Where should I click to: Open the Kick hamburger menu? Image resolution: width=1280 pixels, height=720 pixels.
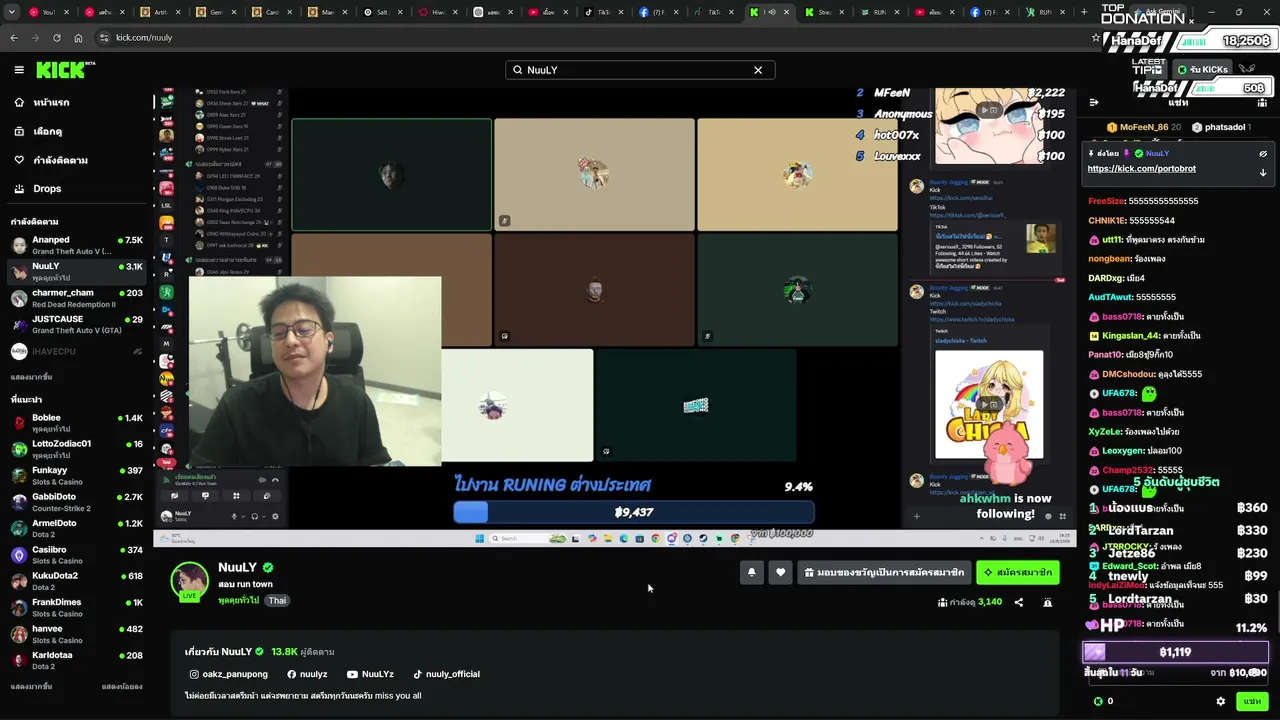(19, 70)
